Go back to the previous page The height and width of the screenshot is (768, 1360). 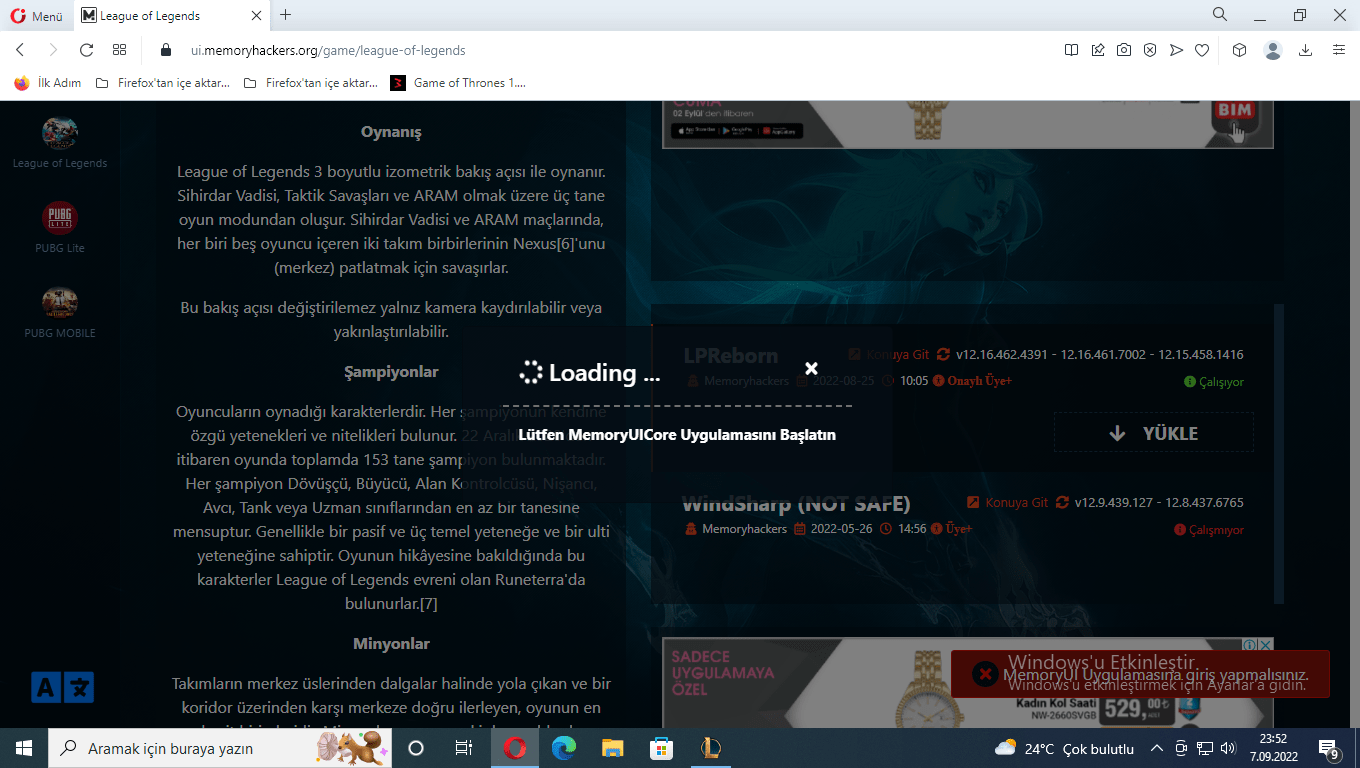[x=20, y=50]
